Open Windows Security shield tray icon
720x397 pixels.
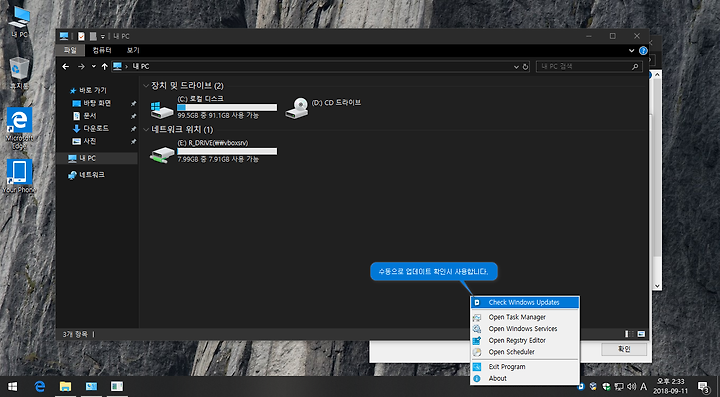point(606,386)
